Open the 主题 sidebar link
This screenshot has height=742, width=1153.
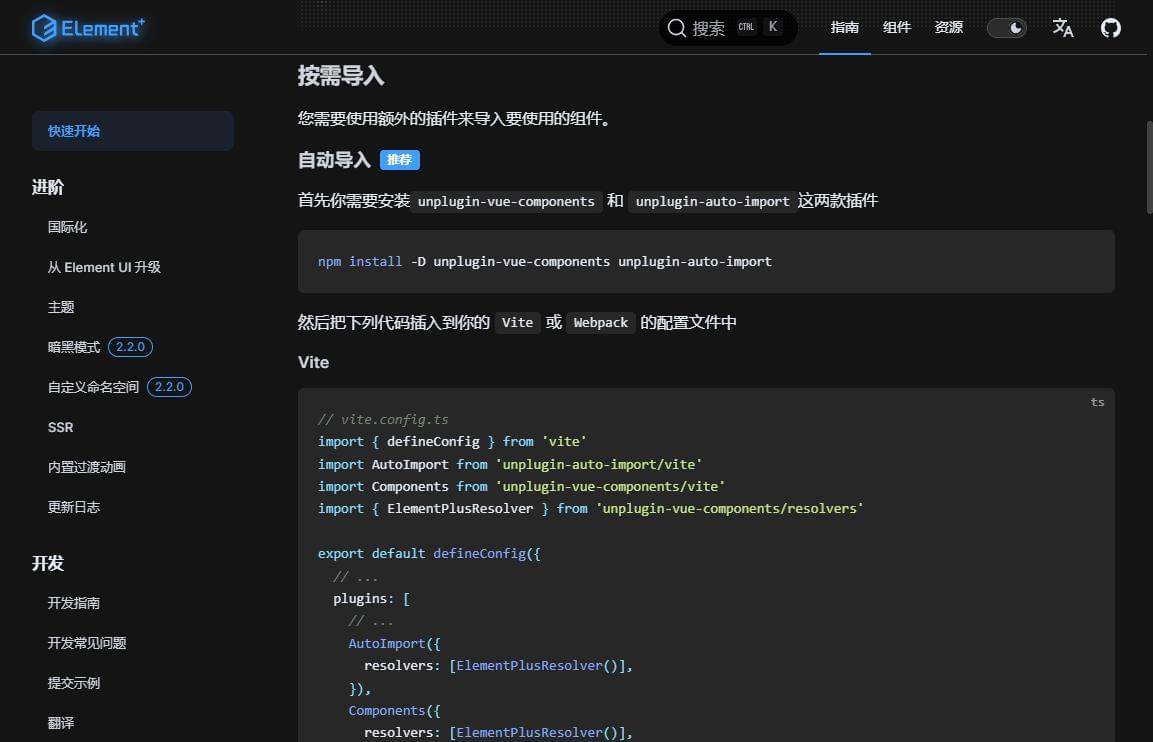pyautogui.click(x=61, y=307)
